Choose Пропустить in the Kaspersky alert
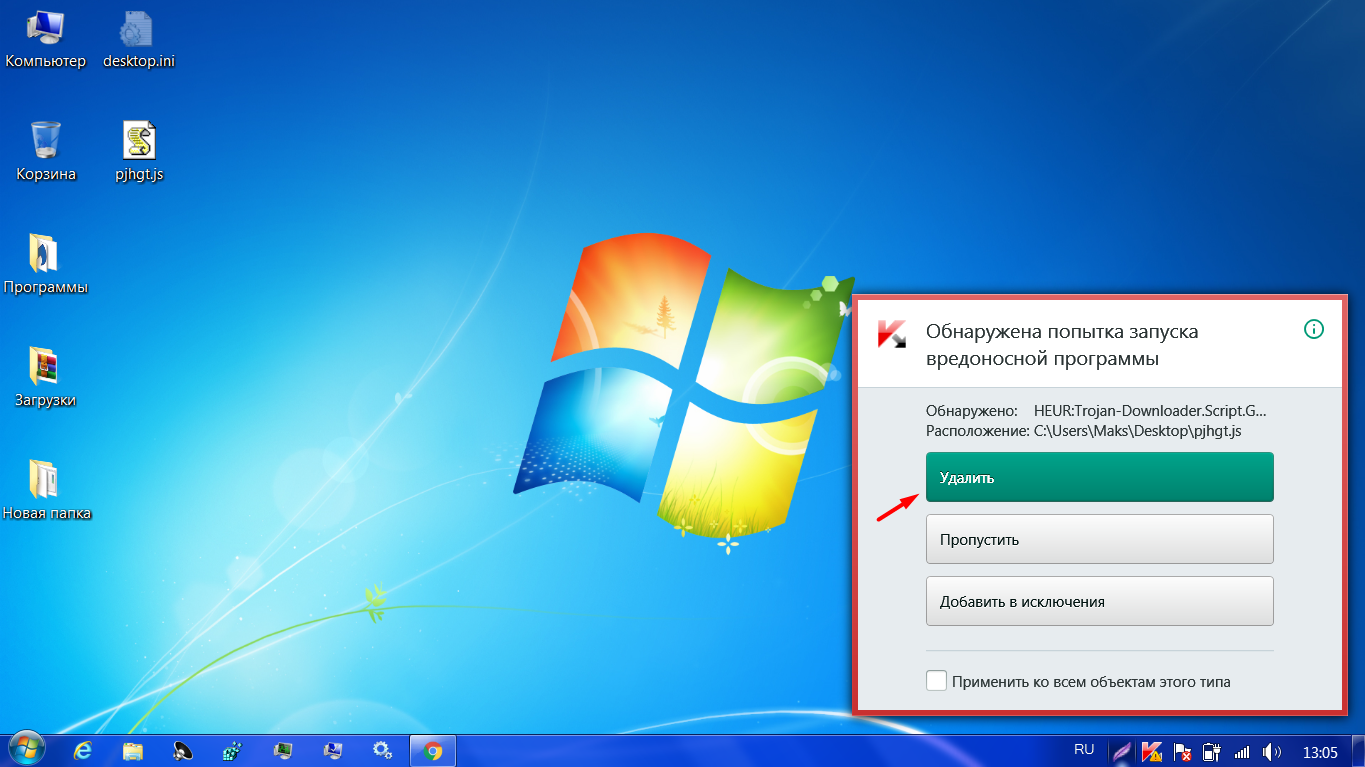The image size is (1365, 767). click(x=1099, y=539)
